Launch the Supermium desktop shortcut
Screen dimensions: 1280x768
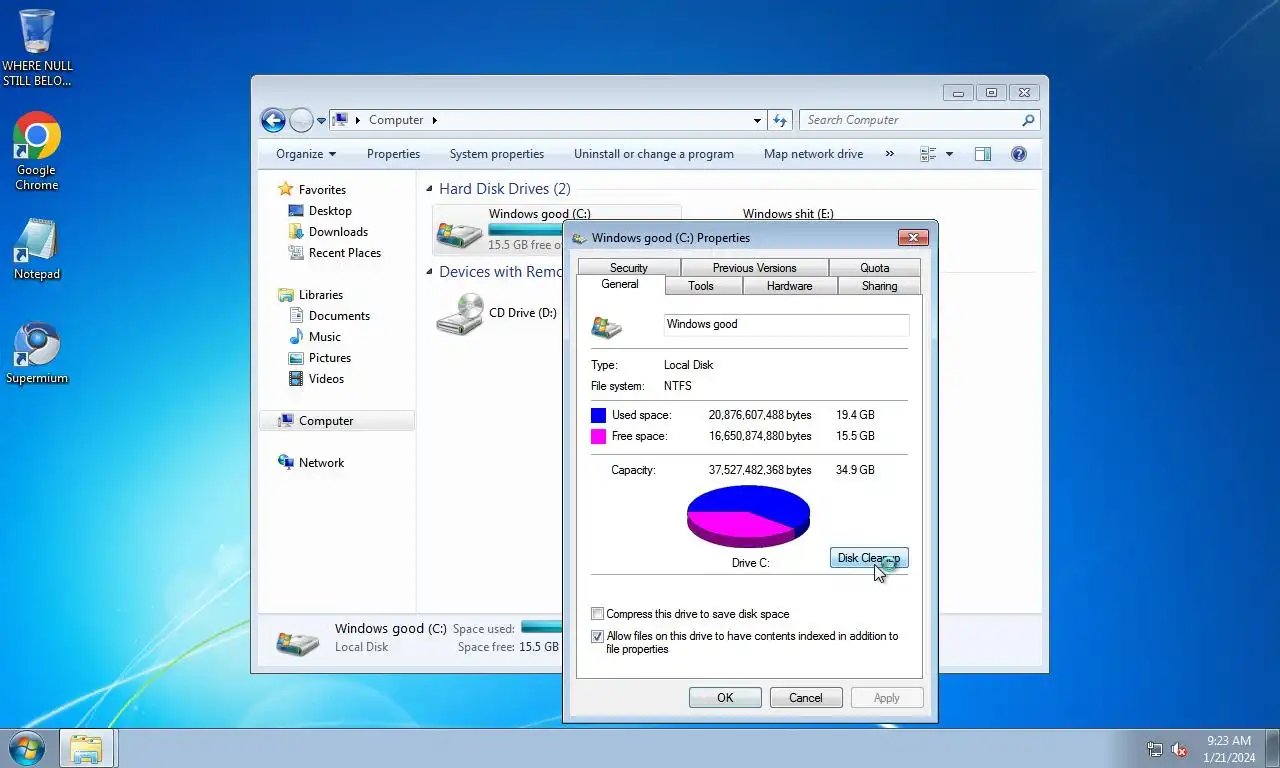[37, 353]
